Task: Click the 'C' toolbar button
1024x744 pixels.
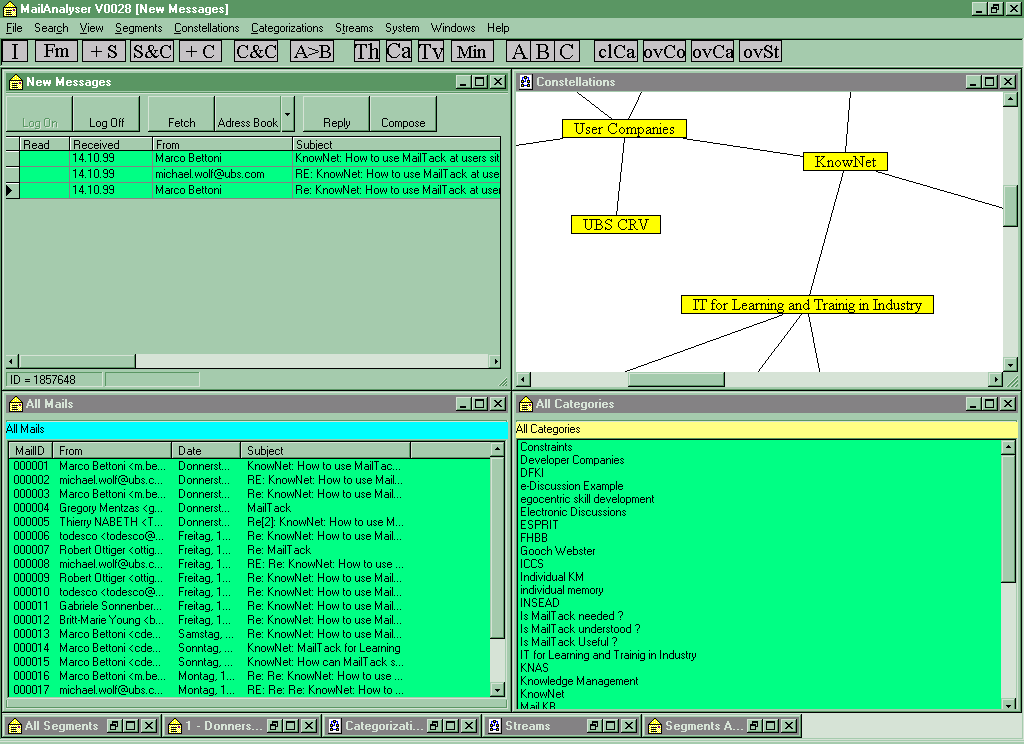Action: coord(567,51)
